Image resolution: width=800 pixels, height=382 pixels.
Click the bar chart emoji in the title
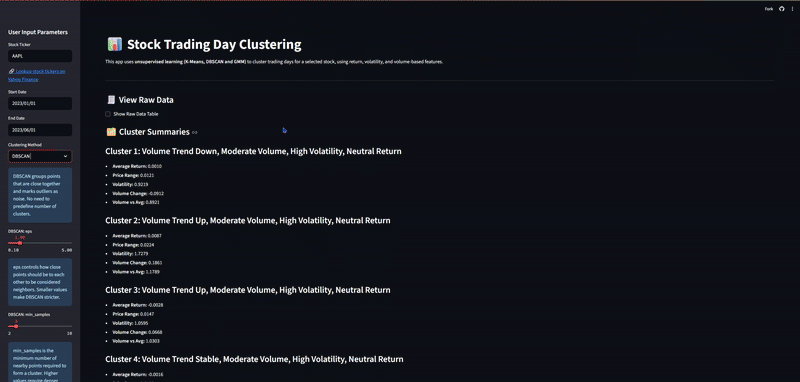(x=115, y=44)
